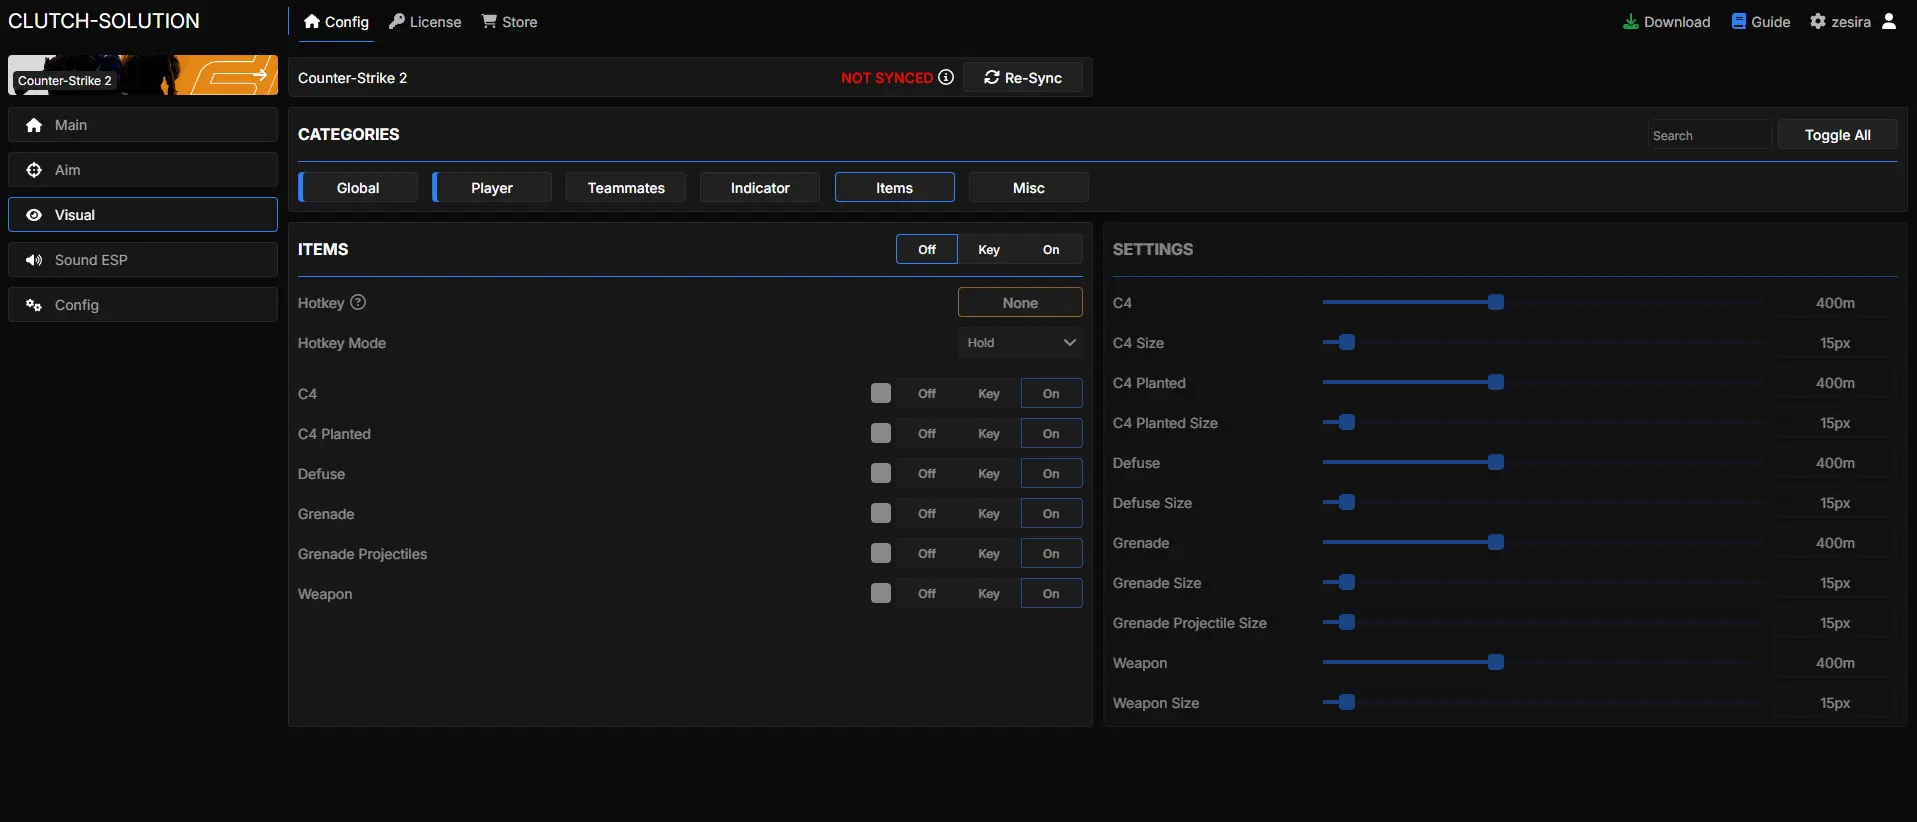The height and width of the screenshot is (822, 1917).
Task: Click the Hotkey help question mark icon
Action: [x=358, y=302]
